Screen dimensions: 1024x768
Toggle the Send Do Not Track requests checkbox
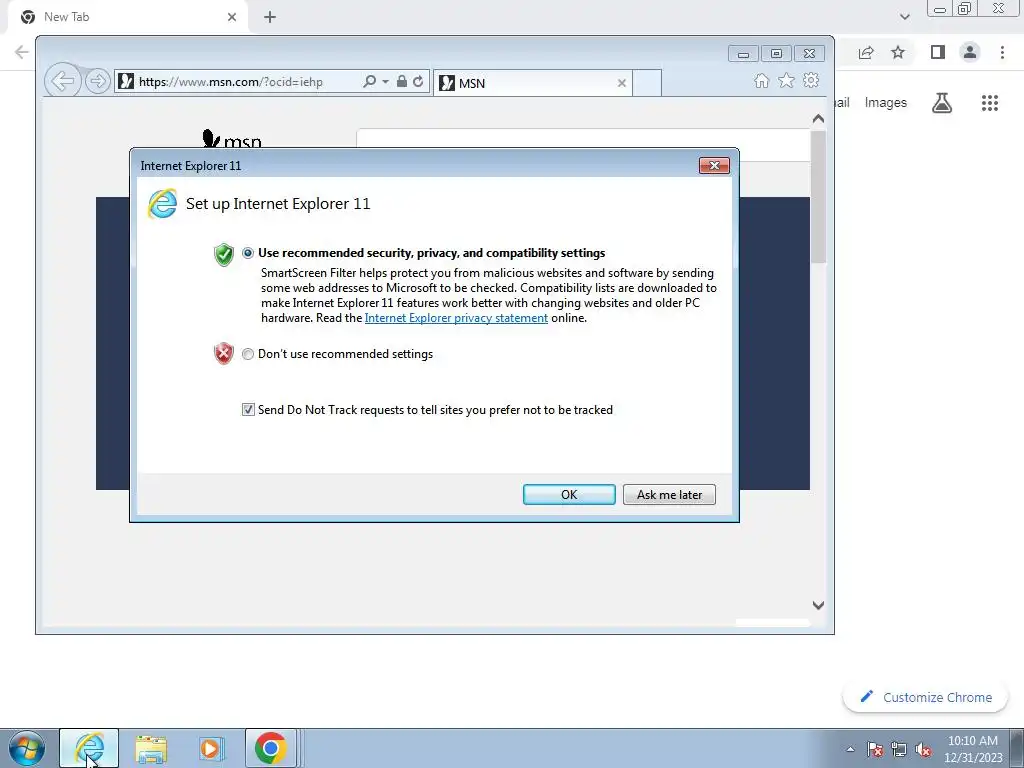click(248, 409)
